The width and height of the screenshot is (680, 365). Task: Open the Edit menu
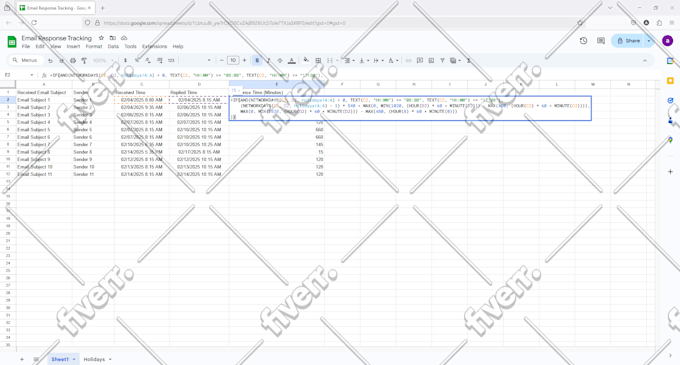pyautogui.click(x=40, y=46)
